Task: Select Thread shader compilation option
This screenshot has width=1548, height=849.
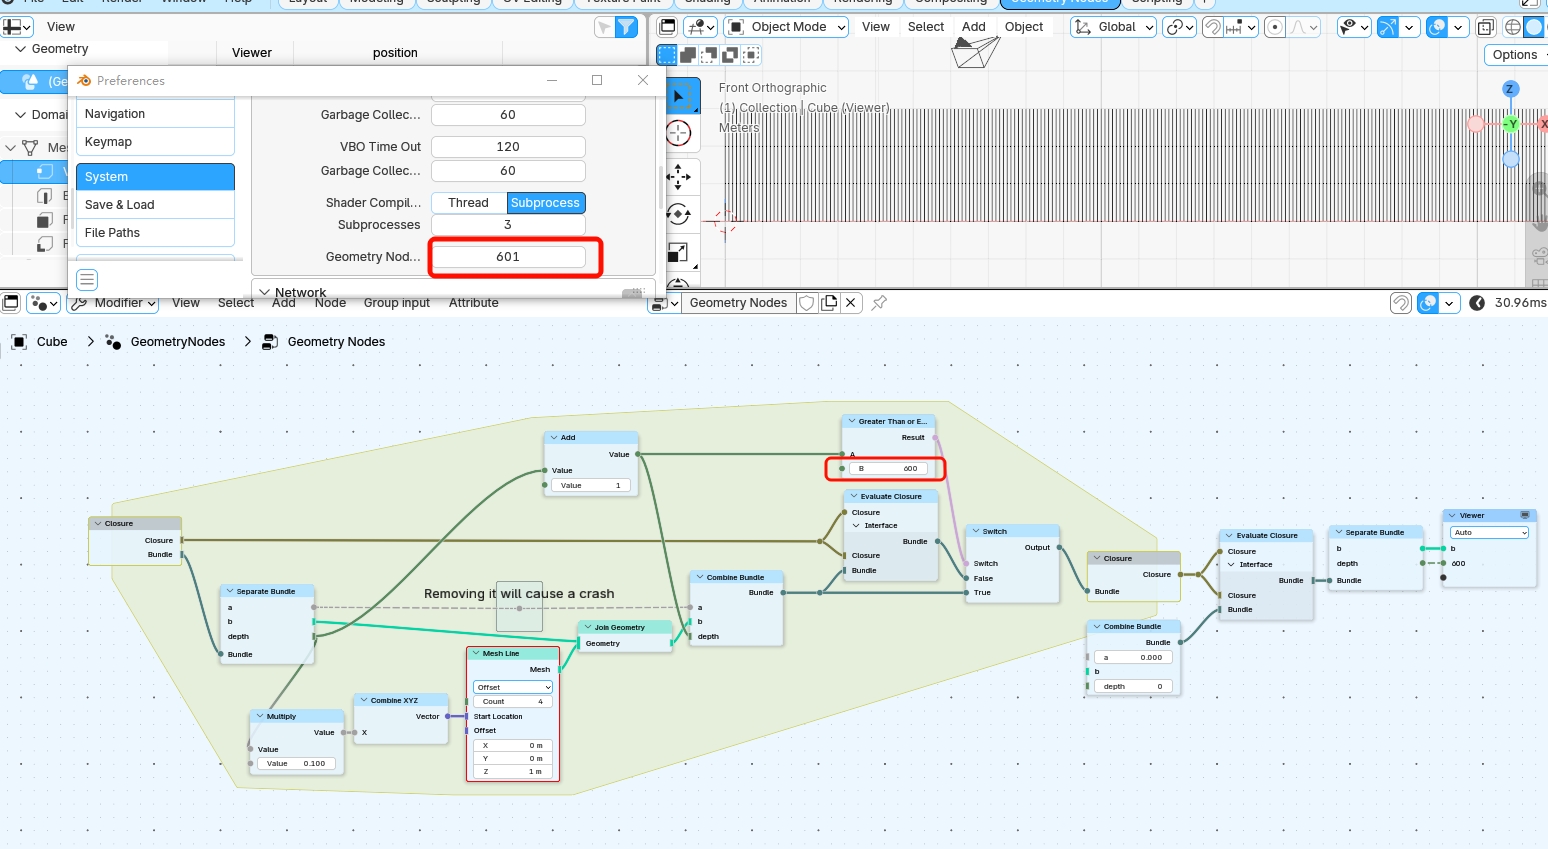Action: coord(469,203)
